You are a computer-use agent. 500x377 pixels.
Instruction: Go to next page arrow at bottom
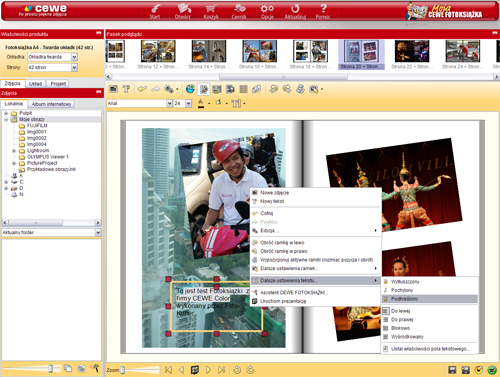(208, 370)
